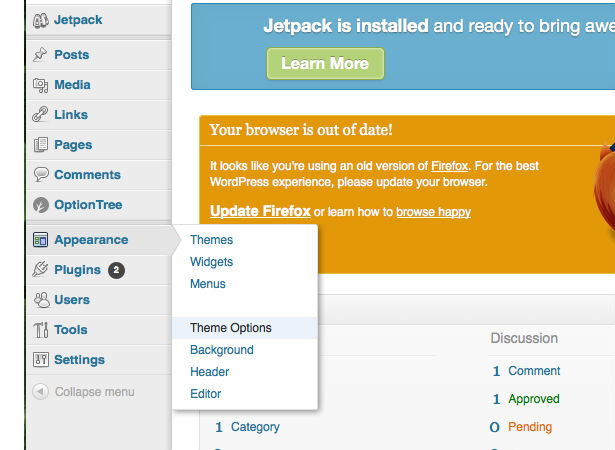This screenshot has height=450, width=615.
Task: Click the Tools wrench icon
Action: coord(41,330)
